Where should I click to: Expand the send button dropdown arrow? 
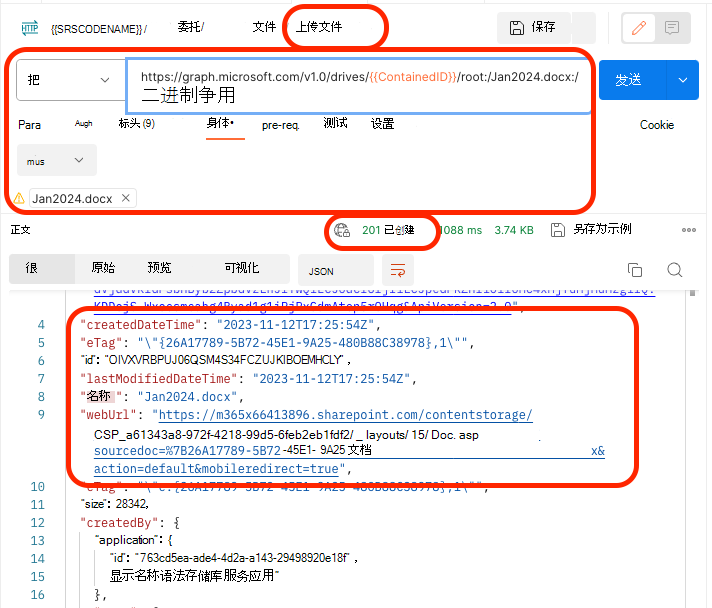[682, 80]
